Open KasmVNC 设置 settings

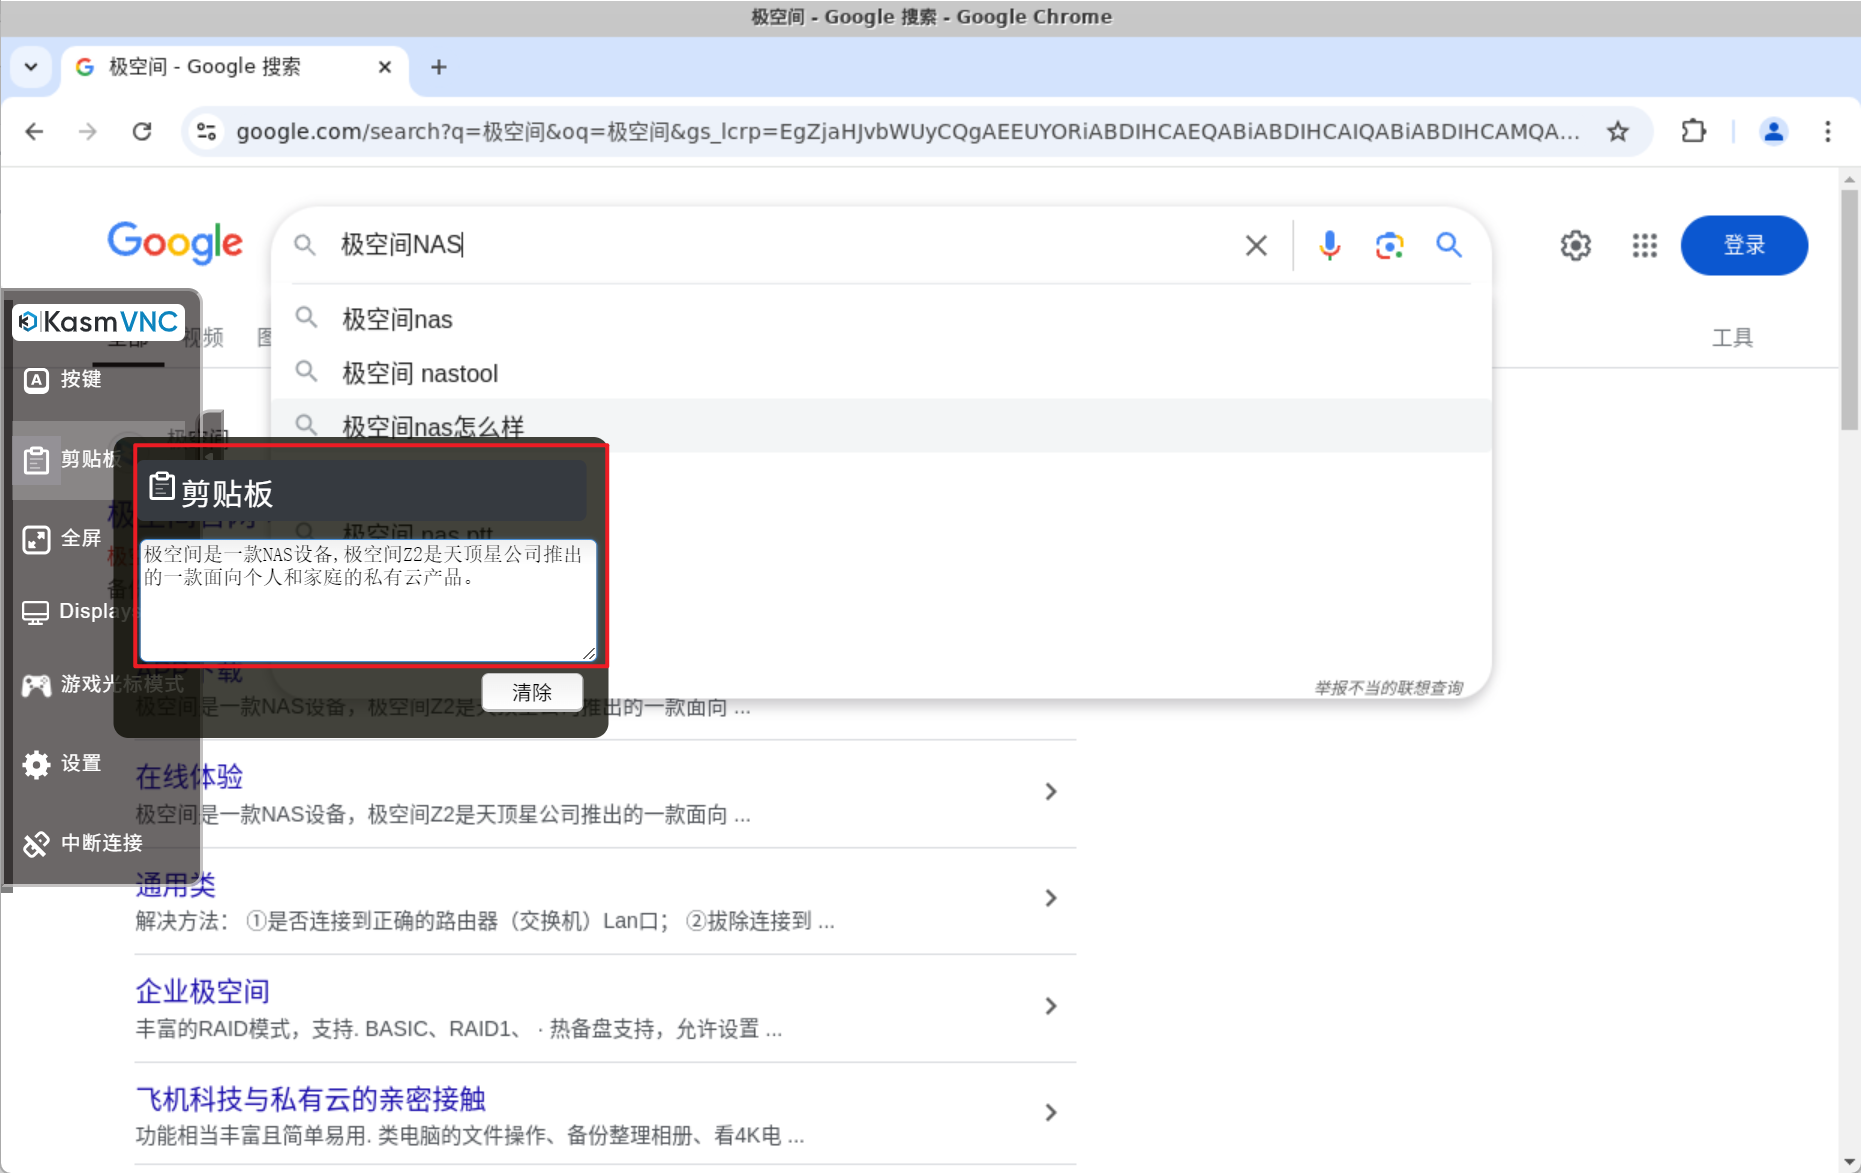pos(63,764)
